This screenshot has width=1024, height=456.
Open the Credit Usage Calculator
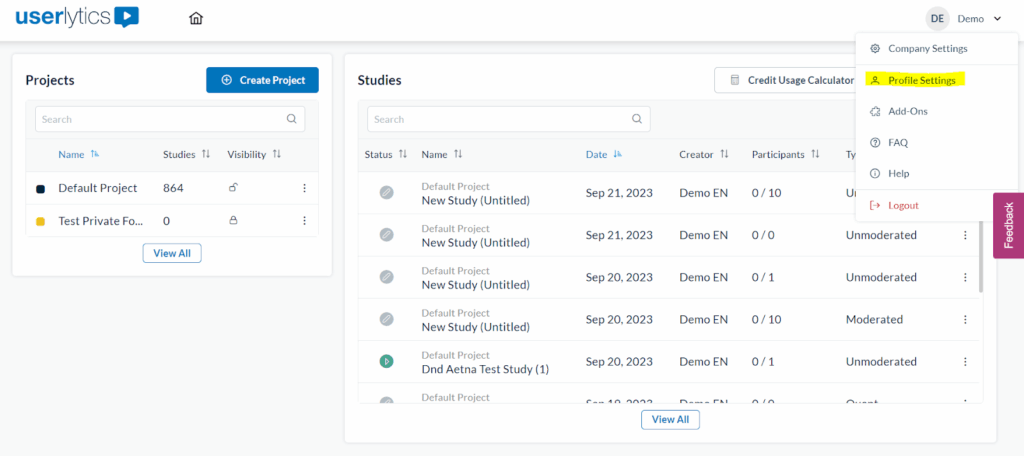click(790, 80)
